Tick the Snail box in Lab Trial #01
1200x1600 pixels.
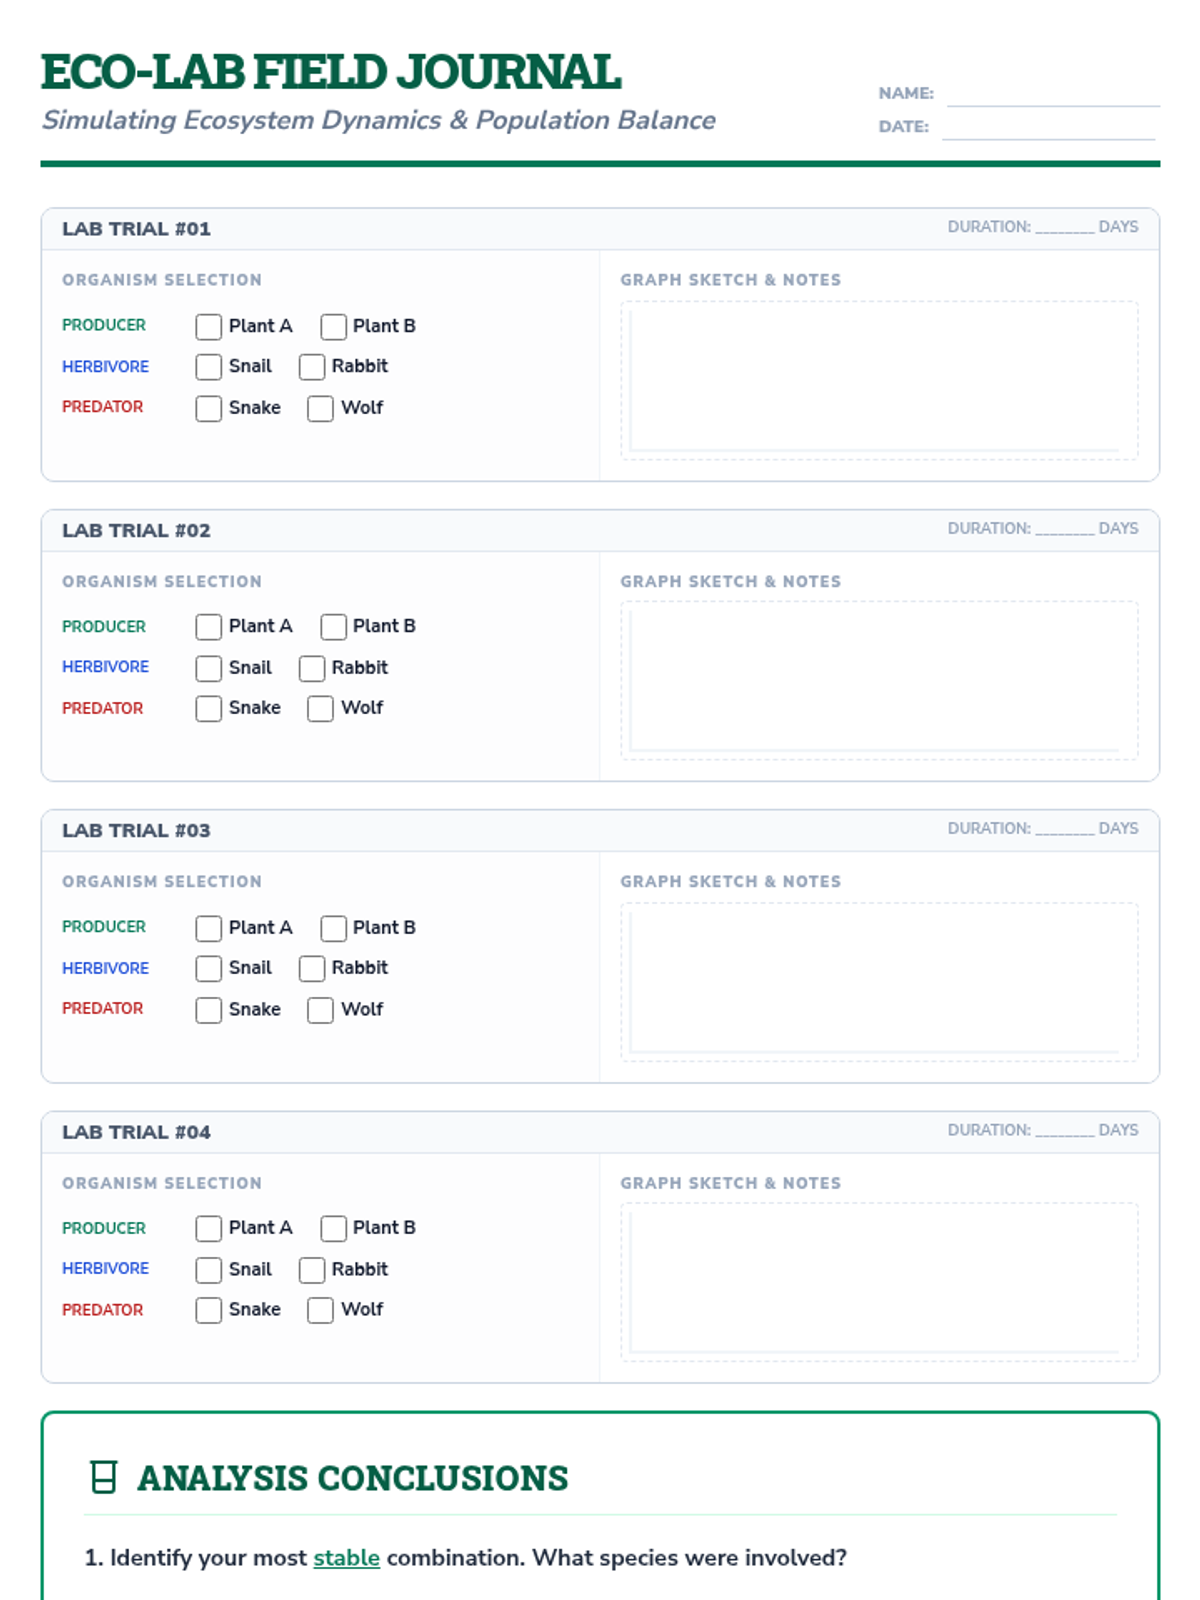pos(209,367)
